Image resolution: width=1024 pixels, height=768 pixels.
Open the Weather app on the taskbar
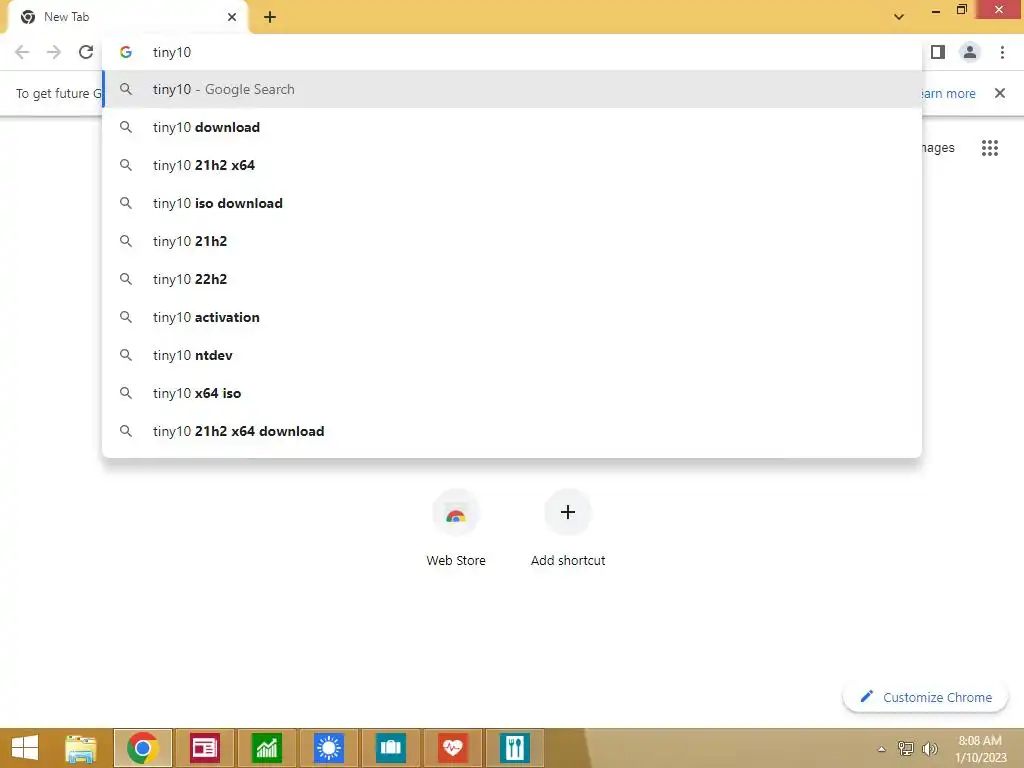[x=328, y=748]
